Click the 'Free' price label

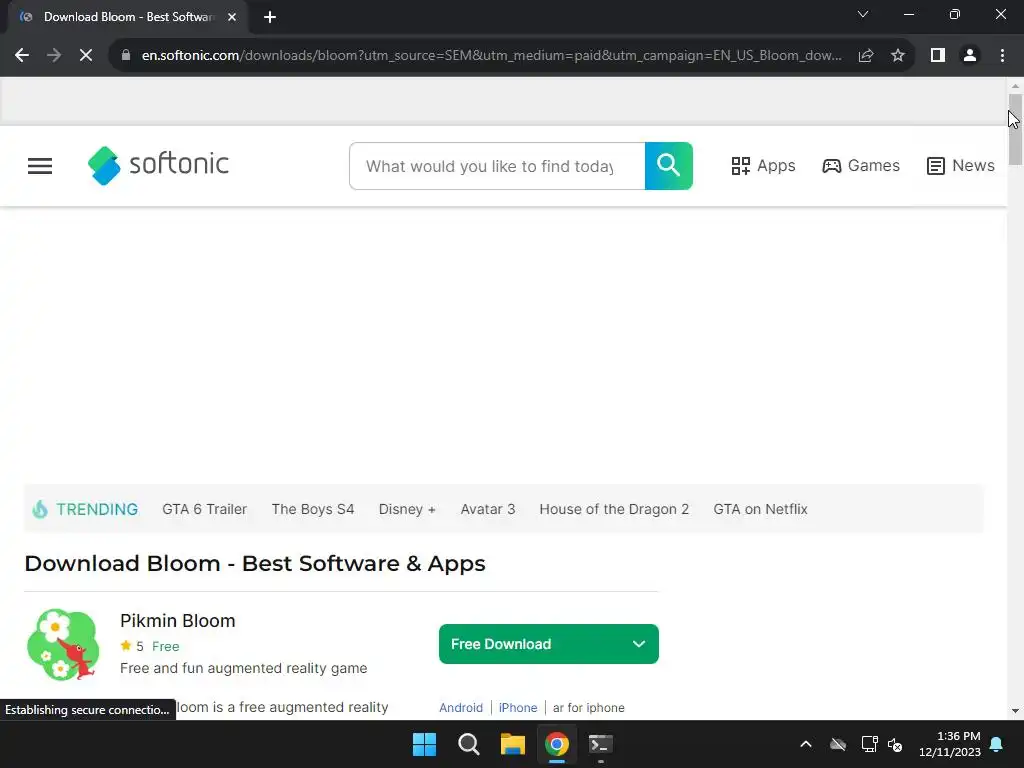[x=165, y=647]
